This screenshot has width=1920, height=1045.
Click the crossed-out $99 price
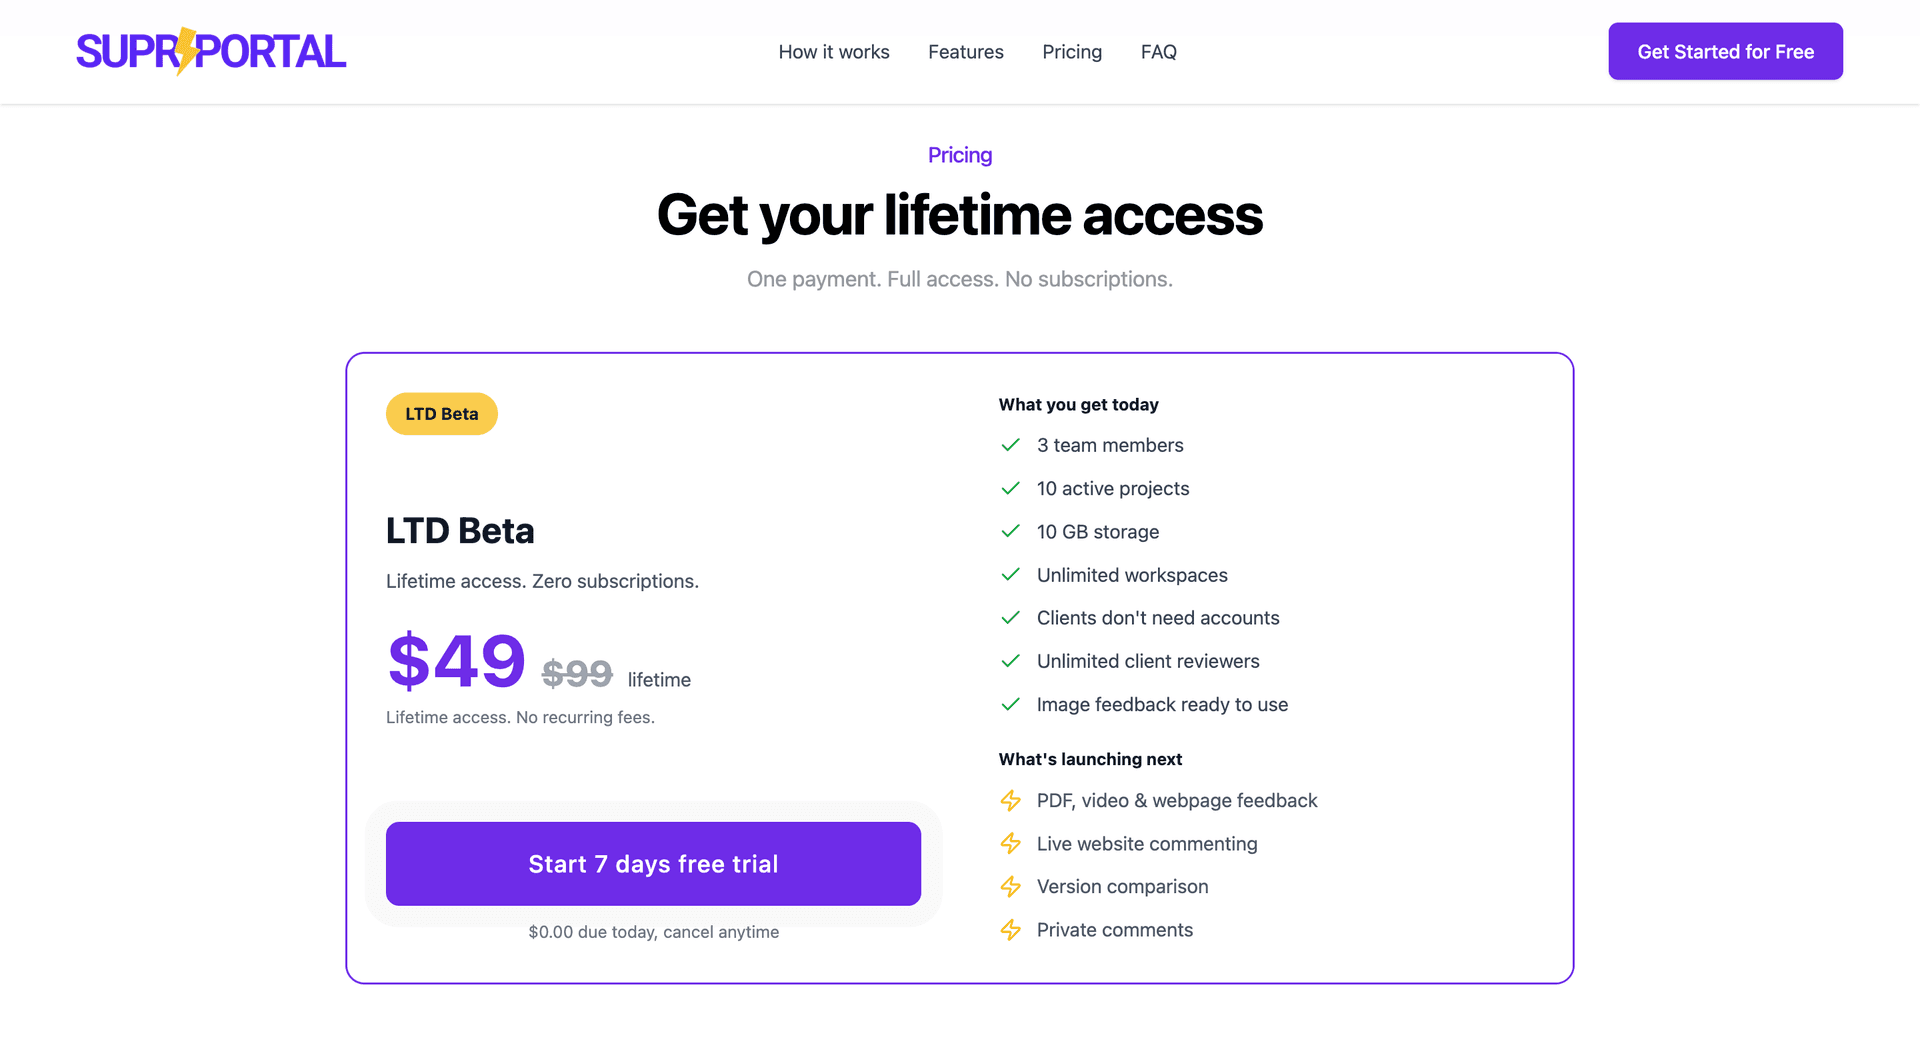(x=576, y=673)
